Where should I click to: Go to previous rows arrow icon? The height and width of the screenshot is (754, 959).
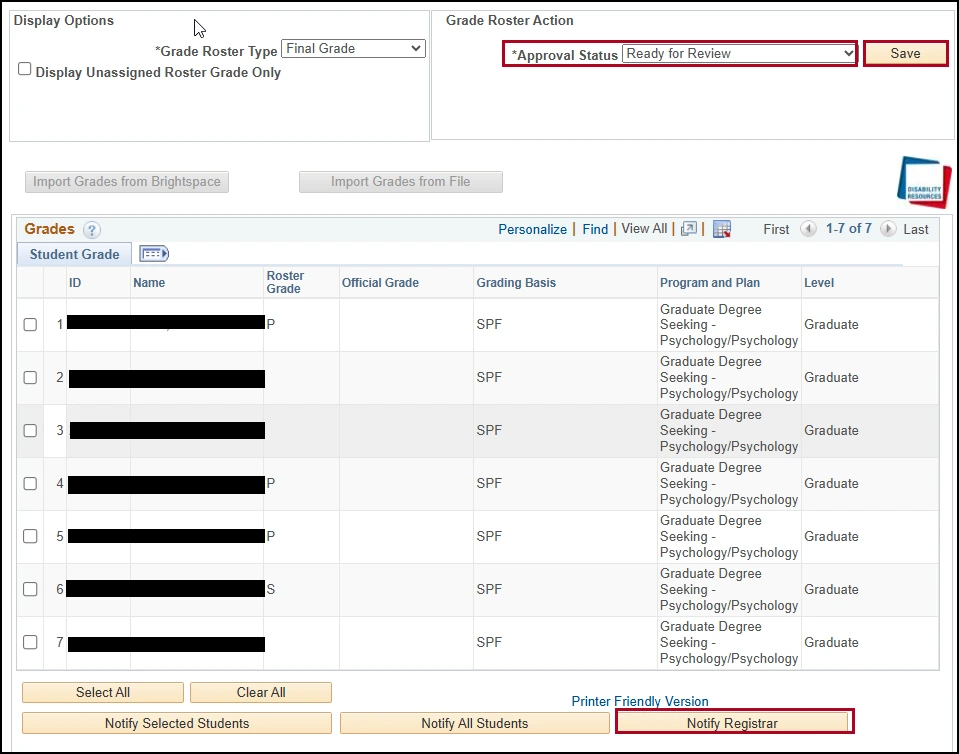(808, 229)
